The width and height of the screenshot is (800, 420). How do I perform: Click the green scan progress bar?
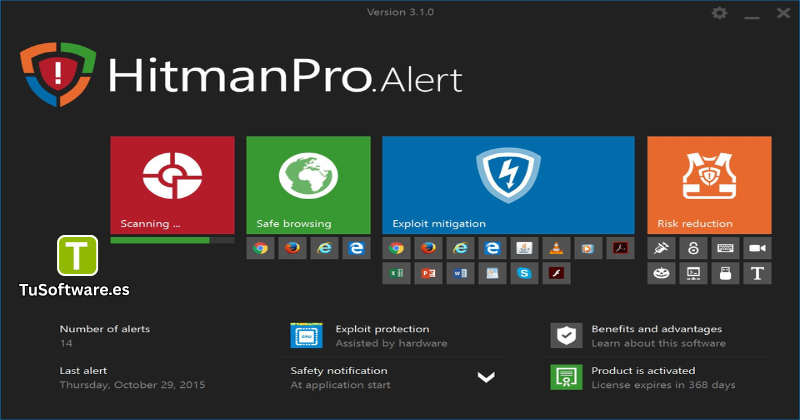point(160,240)
